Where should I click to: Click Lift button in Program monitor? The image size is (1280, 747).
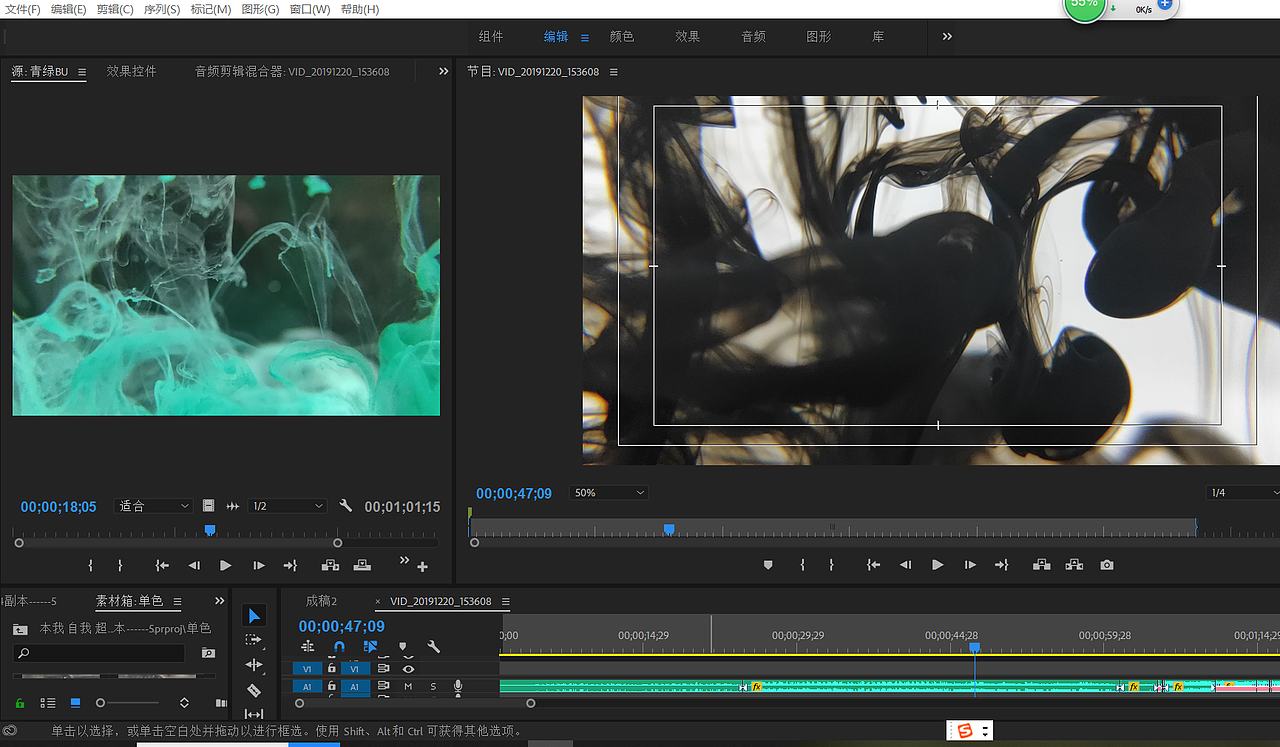pyautogui.click(x=1042, y=565)
